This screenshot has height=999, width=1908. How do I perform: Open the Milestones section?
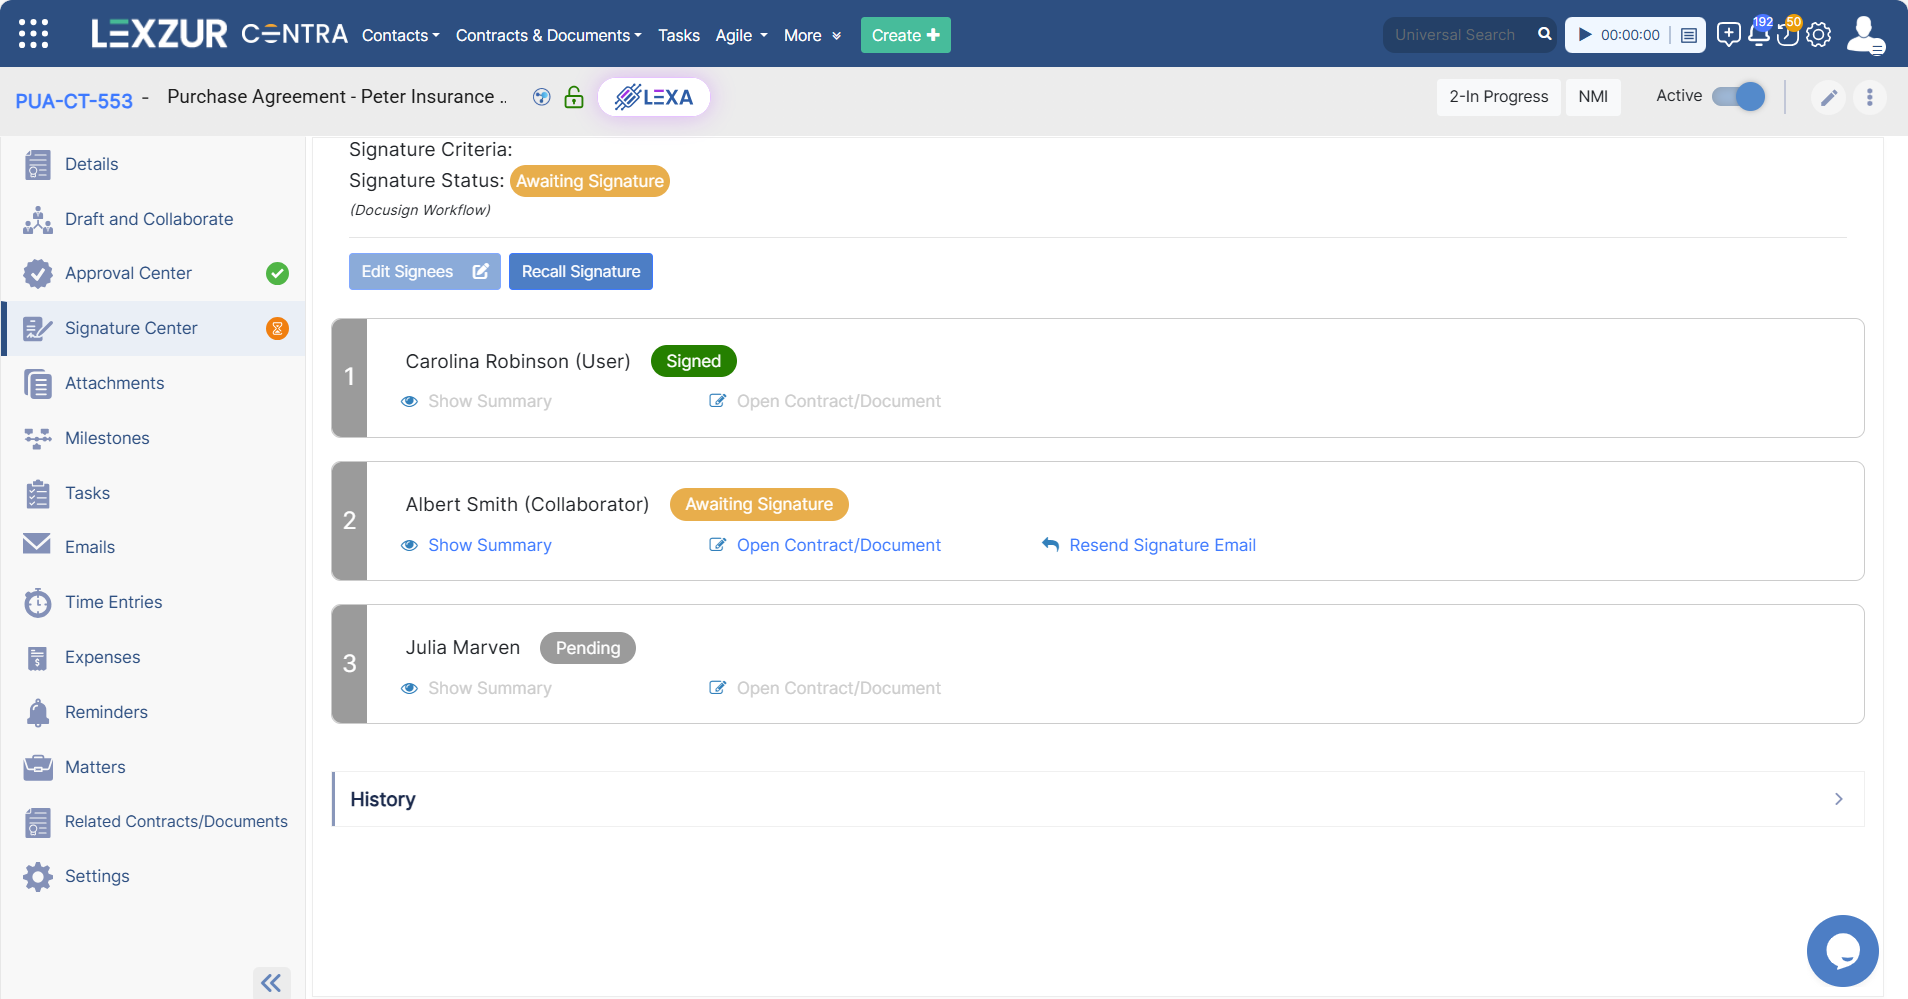click(106, 437)
